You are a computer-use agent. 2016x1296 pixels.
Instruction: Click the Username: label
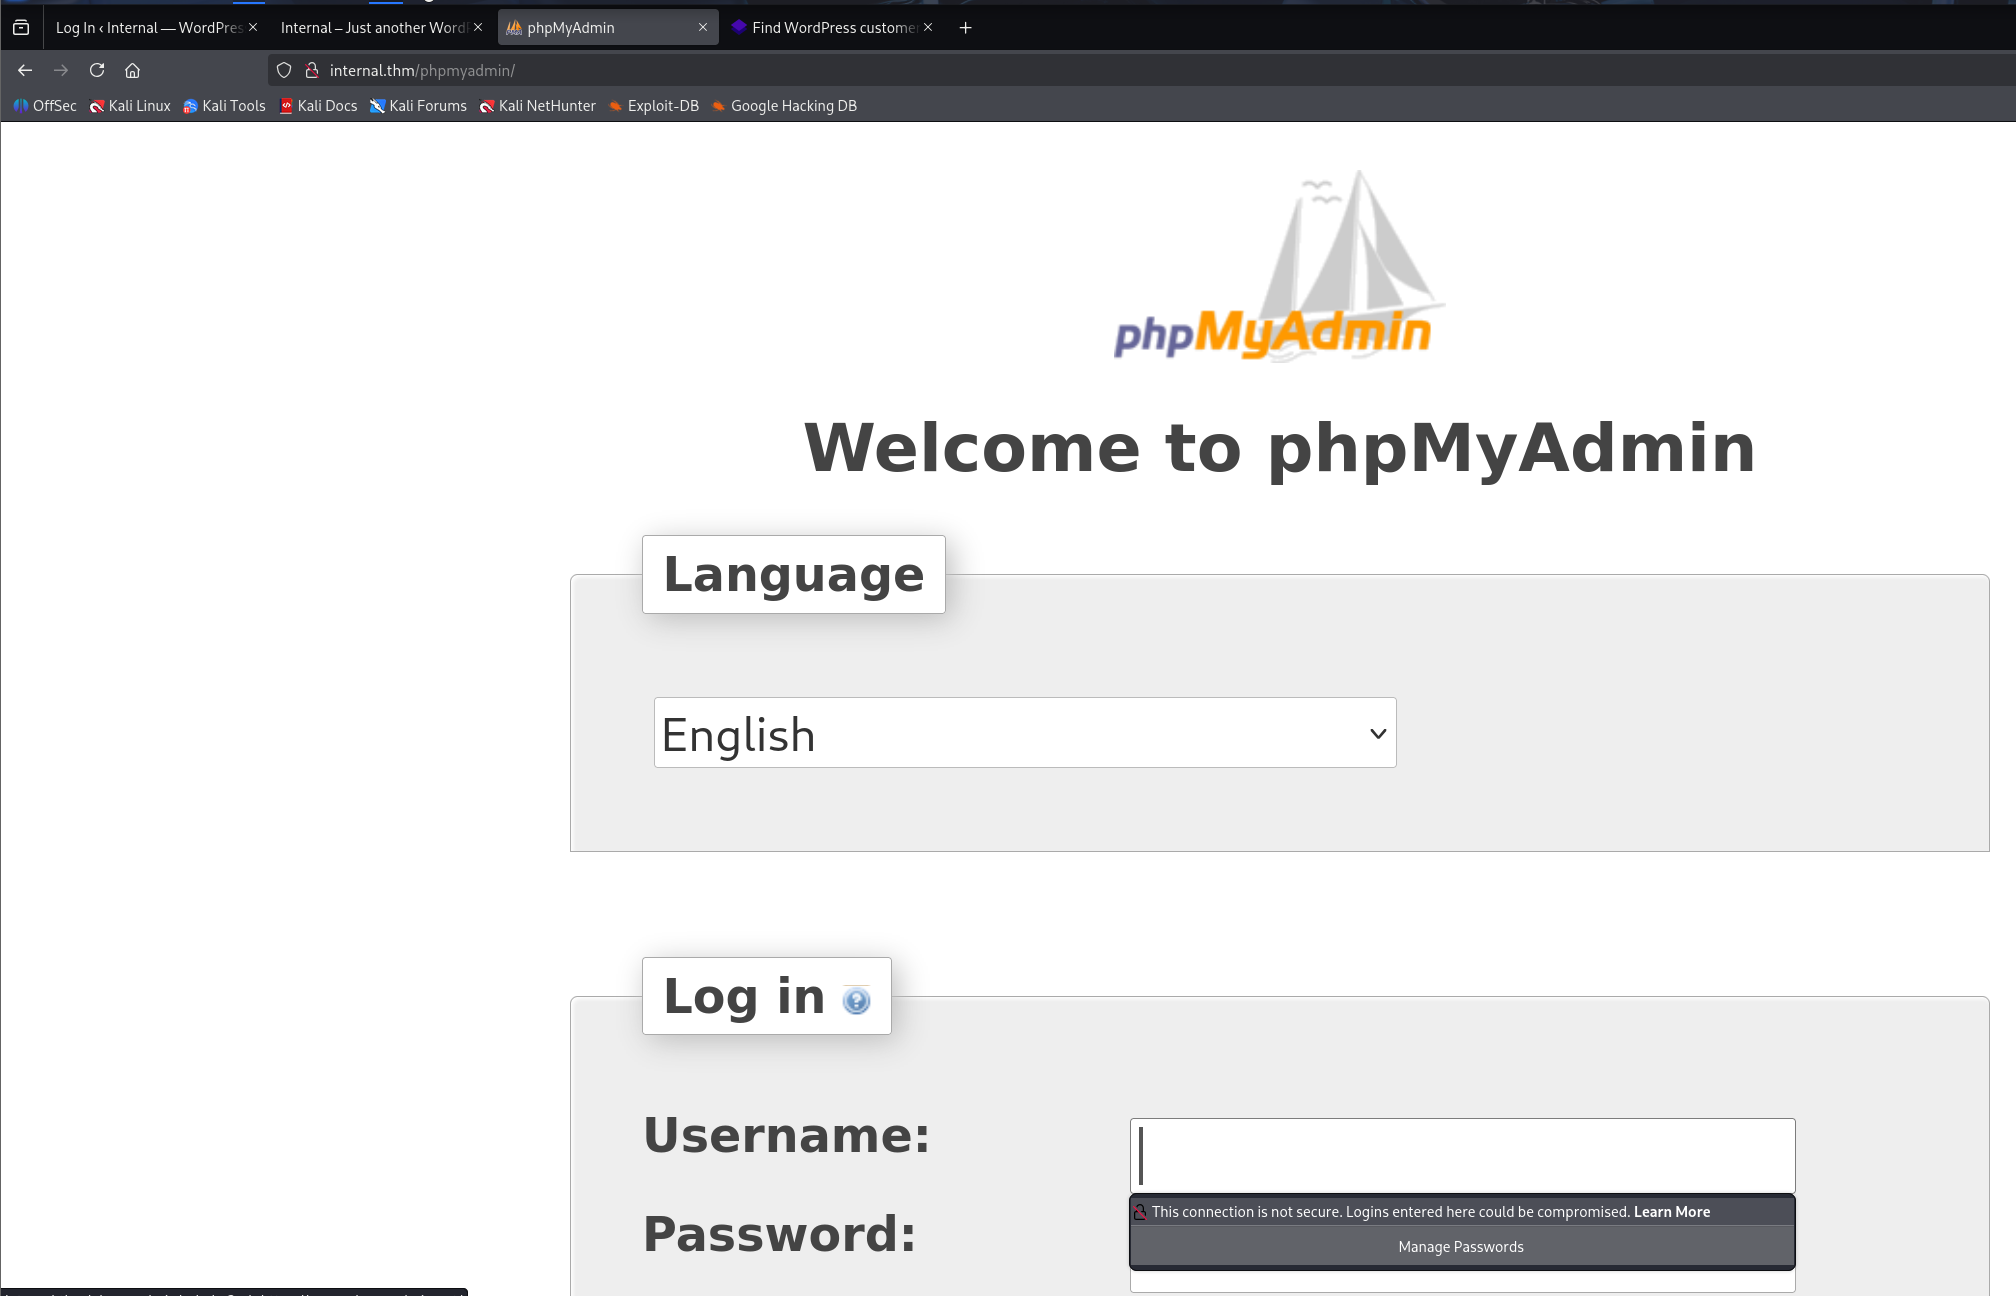787,1135
